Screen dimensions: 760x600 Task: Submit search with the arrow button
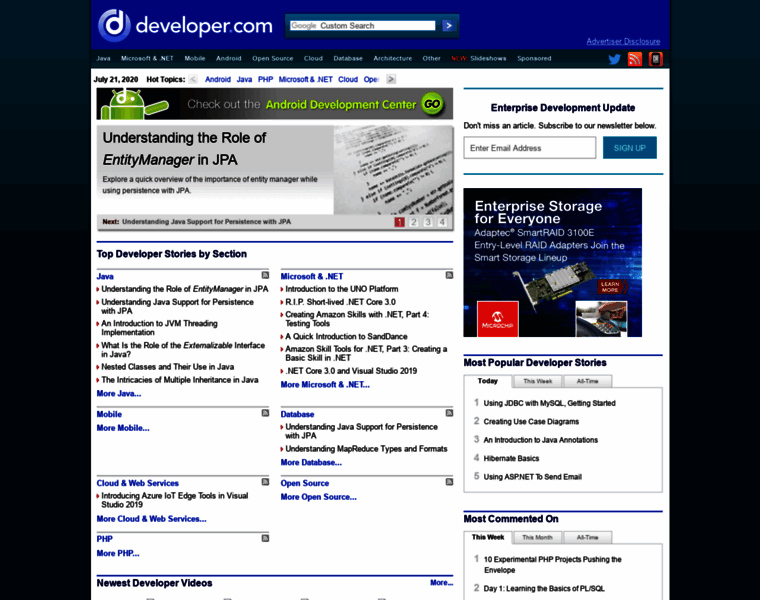[x=448, y=26]
